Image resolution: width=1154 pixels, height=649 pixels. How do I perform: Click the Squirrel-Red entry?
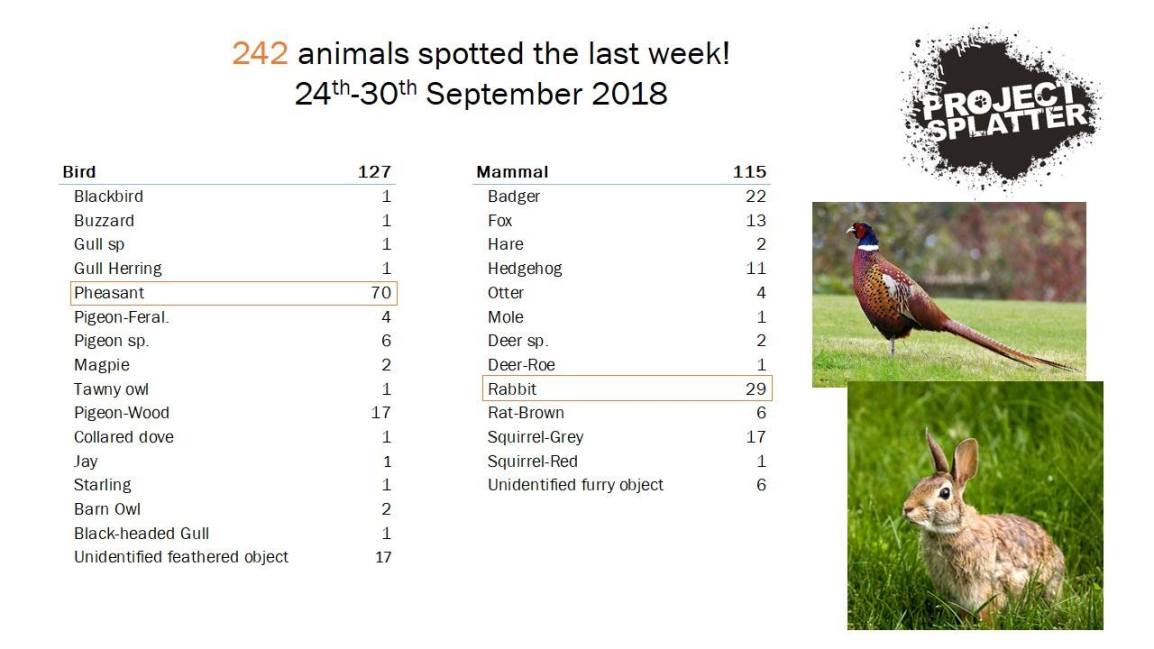532,461
